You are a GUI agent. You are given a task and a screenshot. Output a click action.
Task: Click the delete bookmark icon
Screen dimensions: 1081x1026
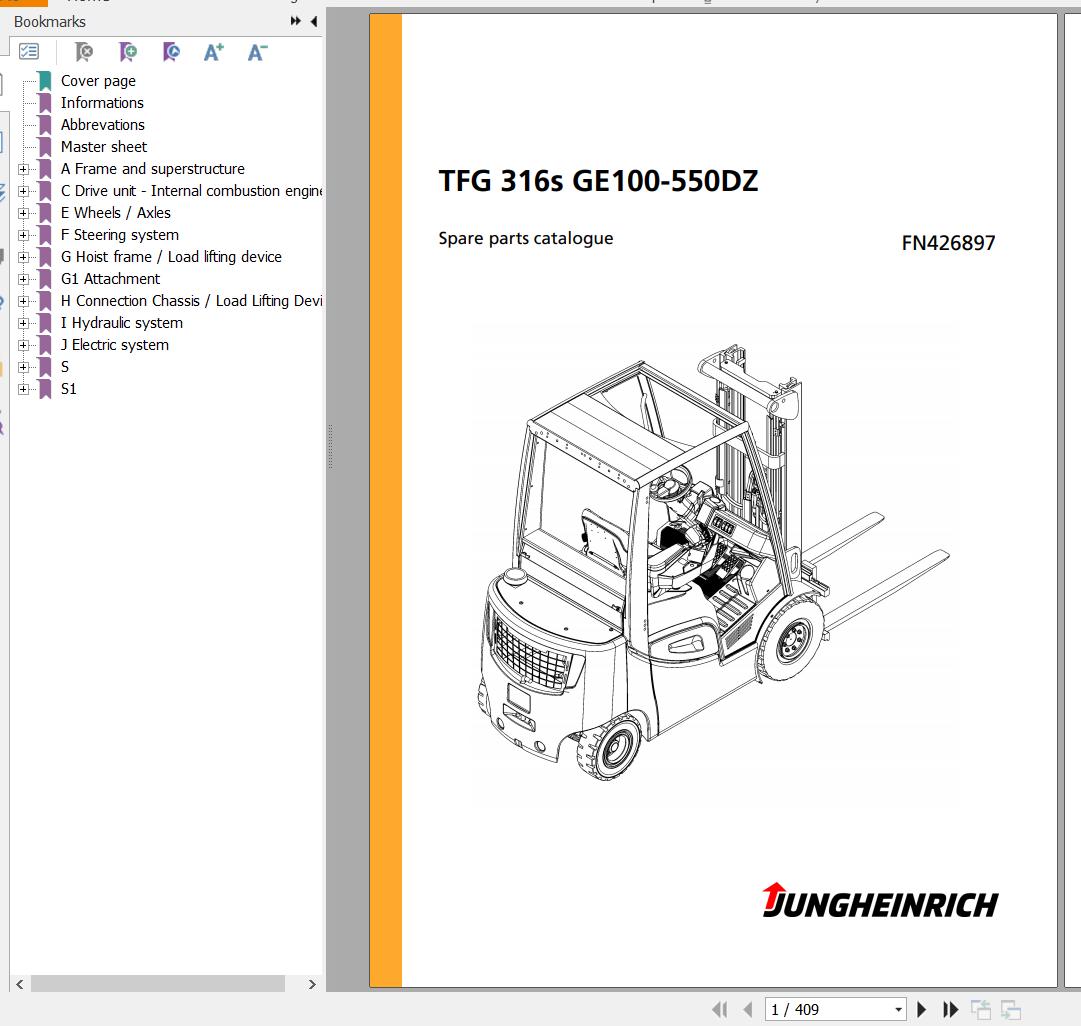tap(84, 52)
